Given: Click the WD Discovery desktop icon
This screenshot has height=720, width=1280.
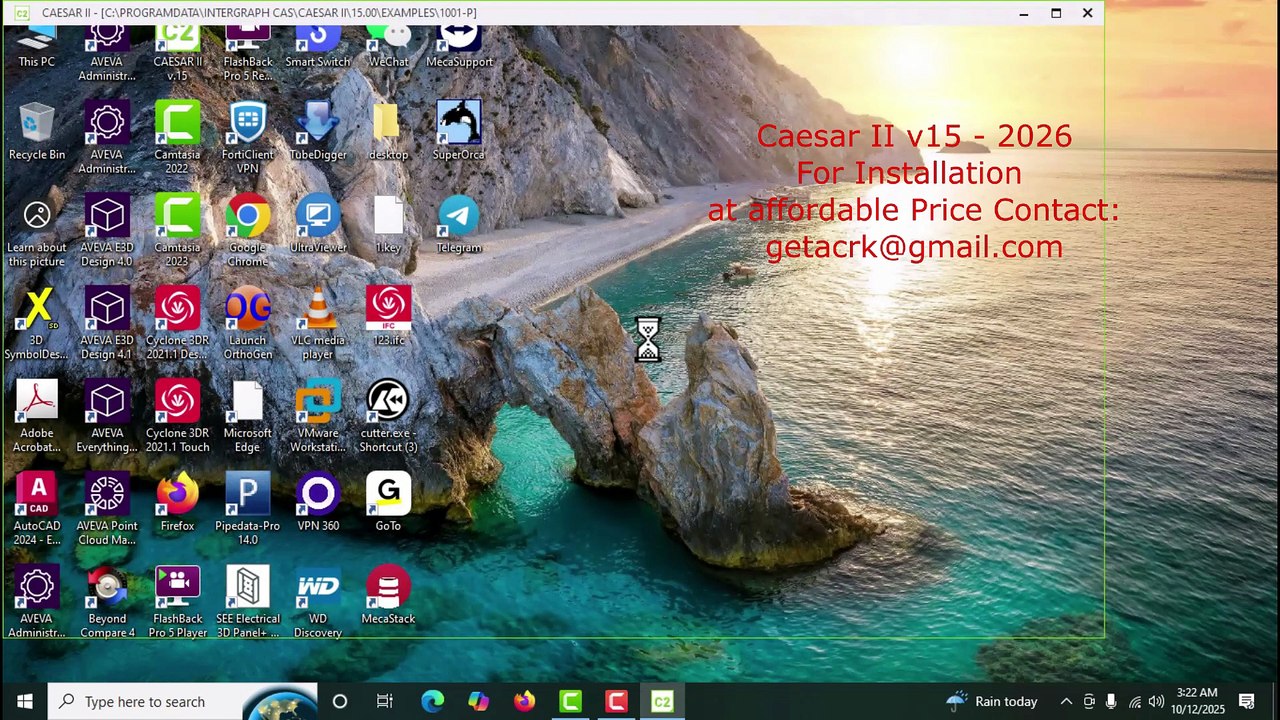Looking at the screenshot, I should click(318, 603).
